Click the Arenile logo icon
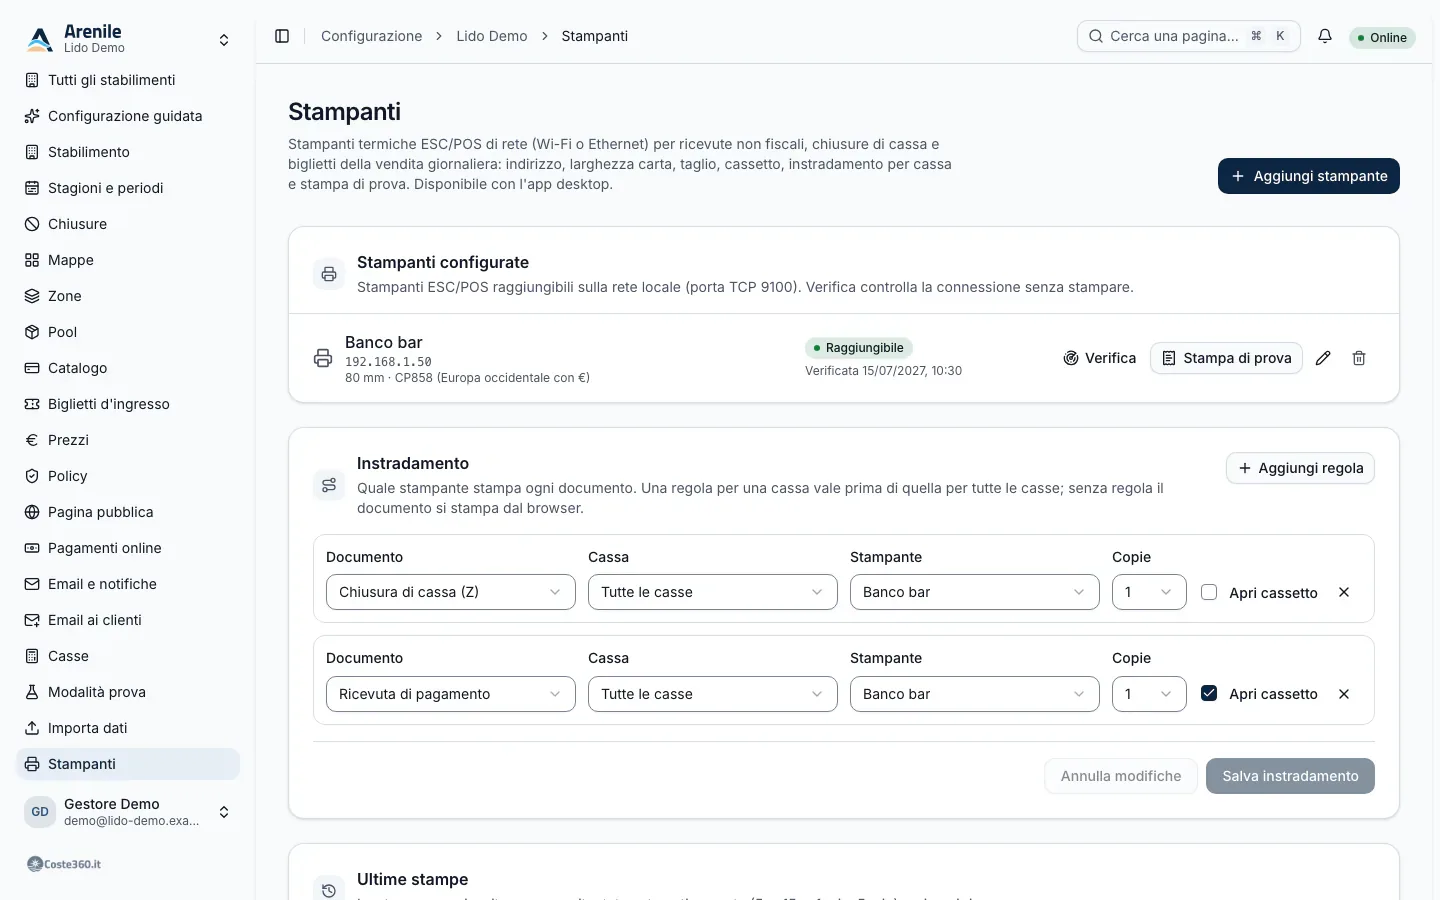 (40, 39)
